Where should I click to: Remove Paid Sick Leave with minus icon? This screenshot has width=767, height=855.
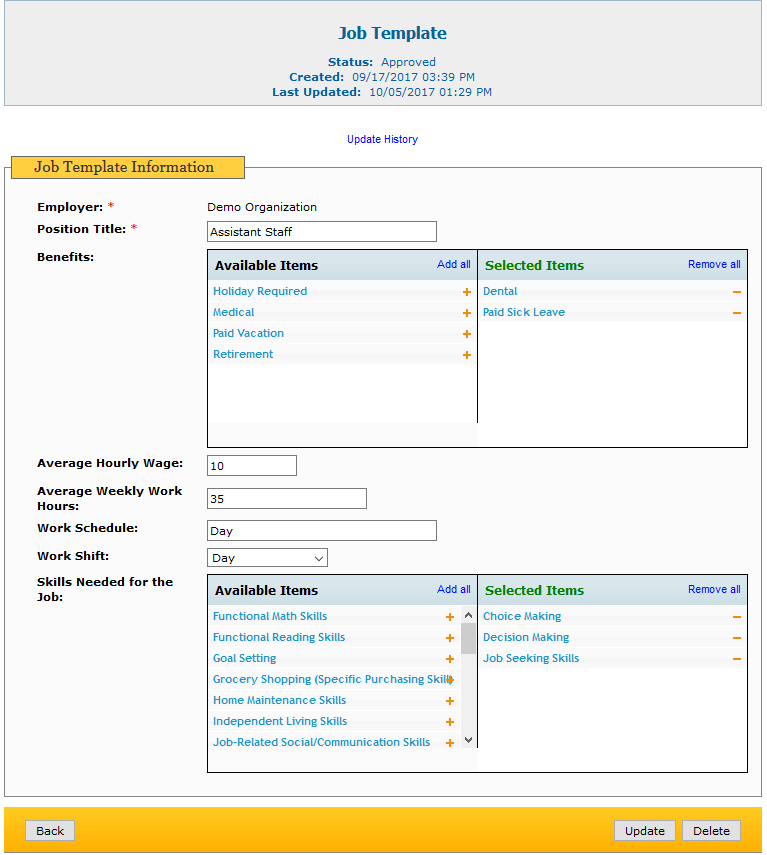(x=736, y=313)
